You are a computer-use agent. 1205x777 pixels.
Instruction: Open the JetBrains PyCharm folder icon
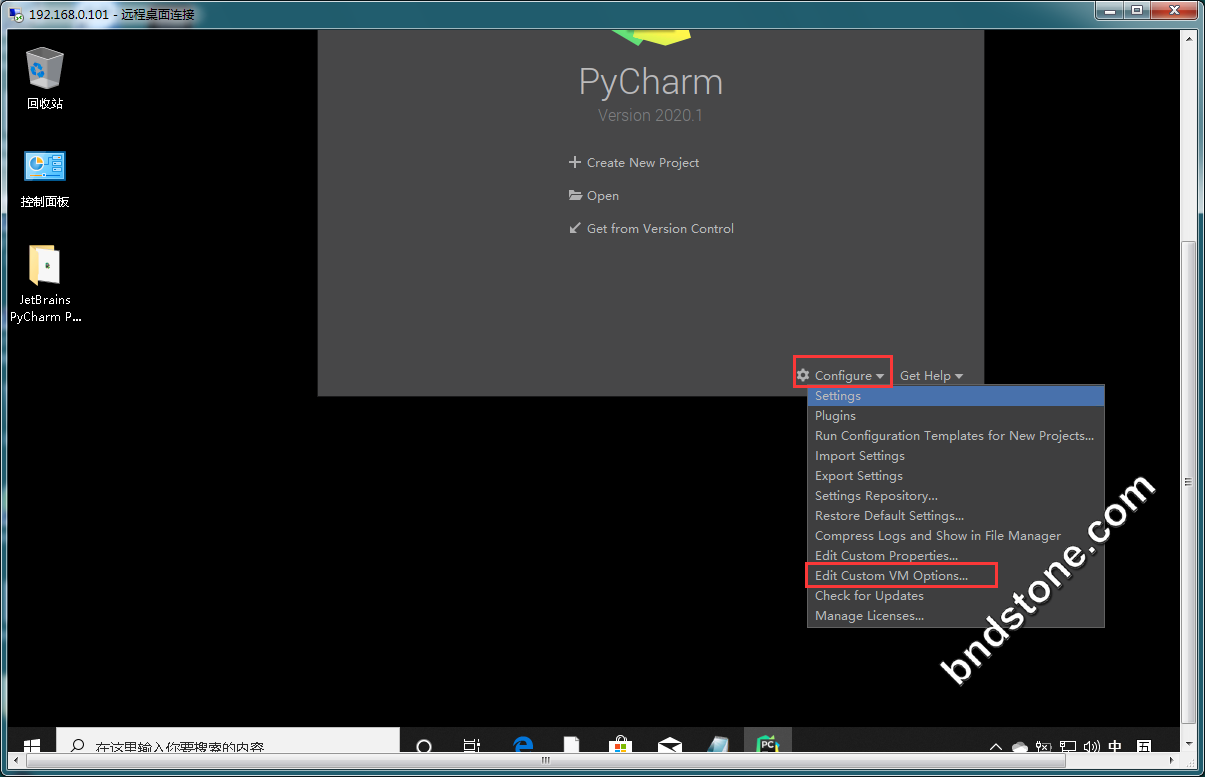pyautogui.click(x=45, y=280)
